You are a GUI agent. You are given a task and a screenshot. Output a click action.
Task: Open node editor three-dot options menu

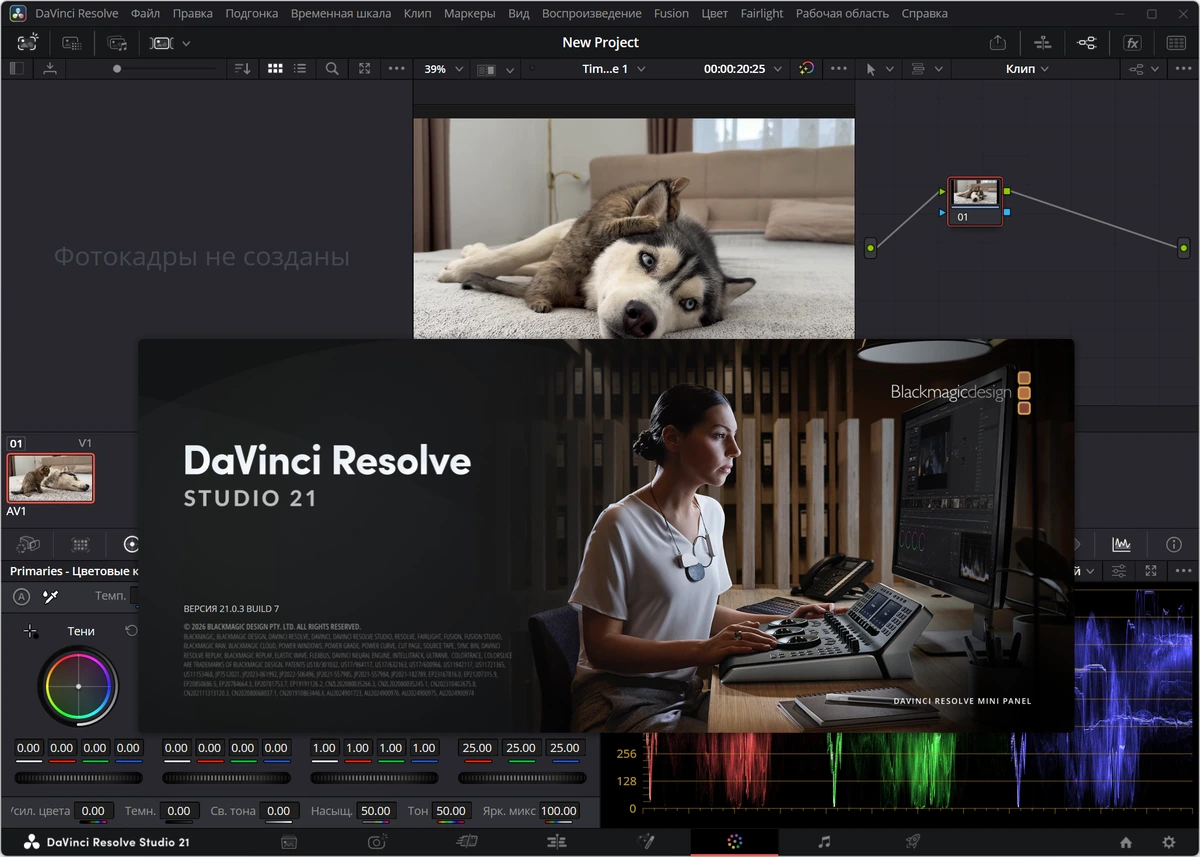(x=1181, y=69)
